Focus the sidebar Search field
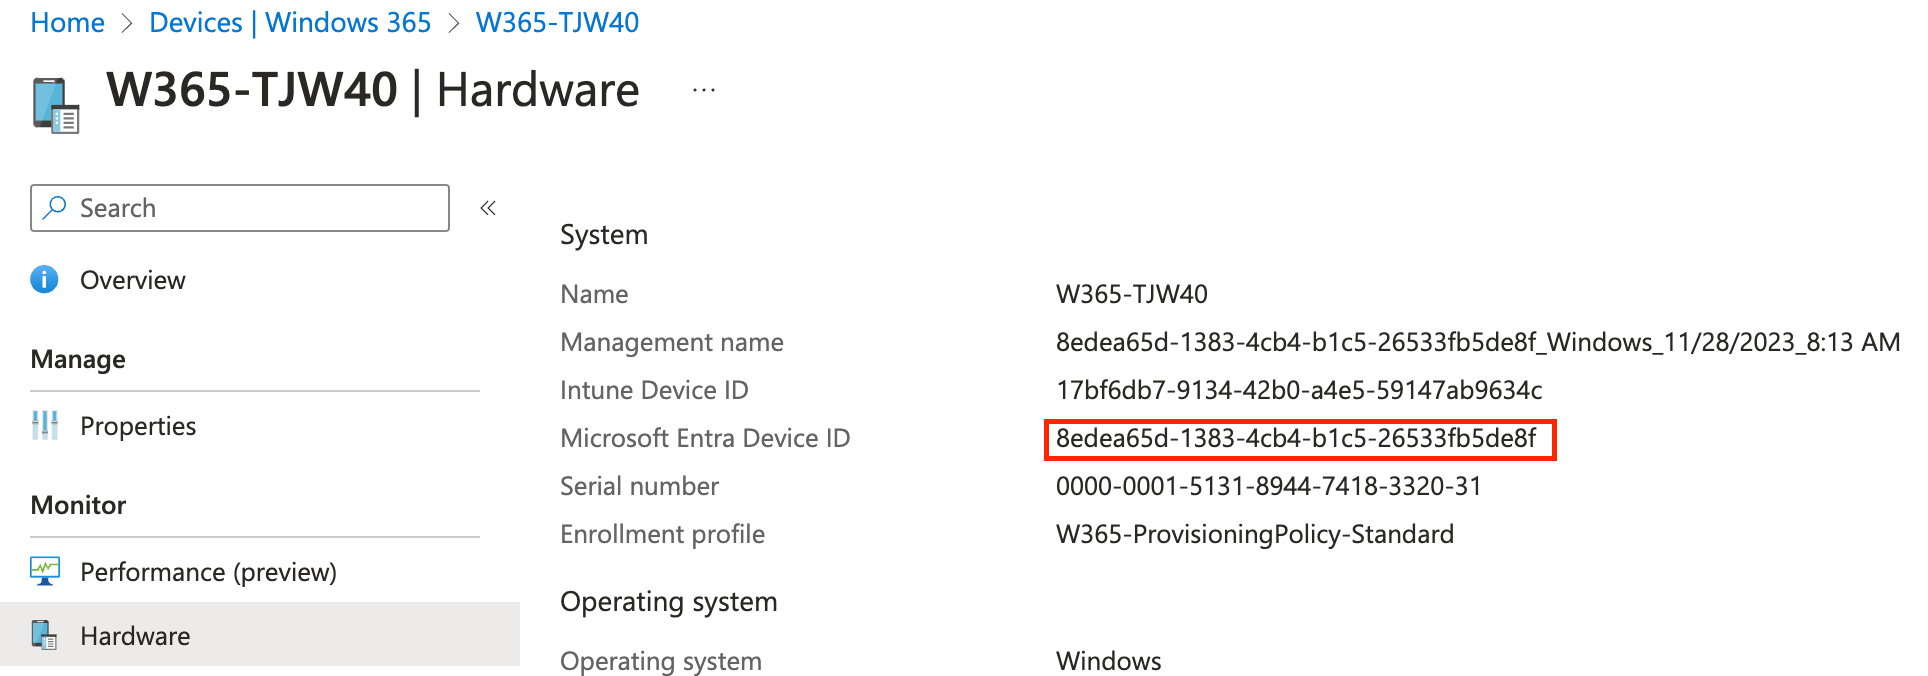The width and height of the screenshot is (1928, 676). pyautogui.click(x=240, y=208)
